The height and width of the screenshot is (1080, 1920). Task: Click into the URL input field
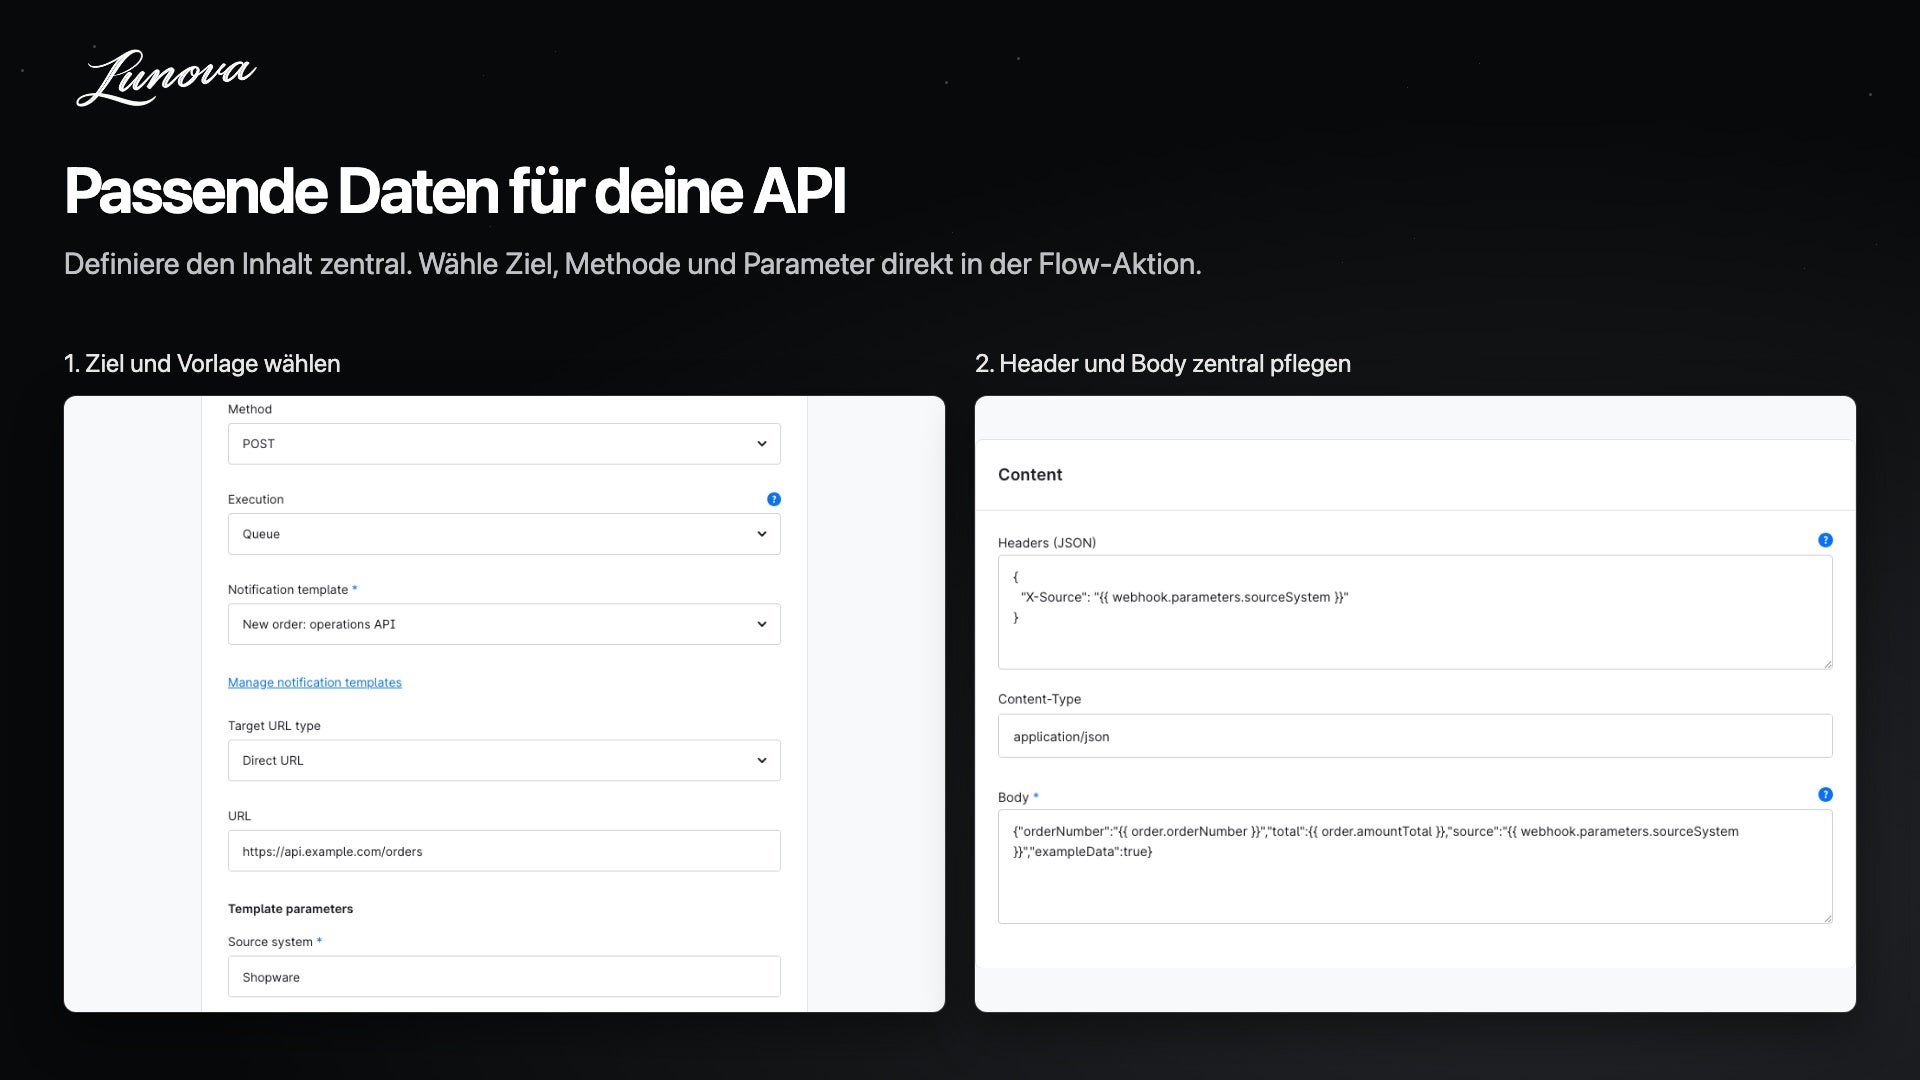click(504, 851)
